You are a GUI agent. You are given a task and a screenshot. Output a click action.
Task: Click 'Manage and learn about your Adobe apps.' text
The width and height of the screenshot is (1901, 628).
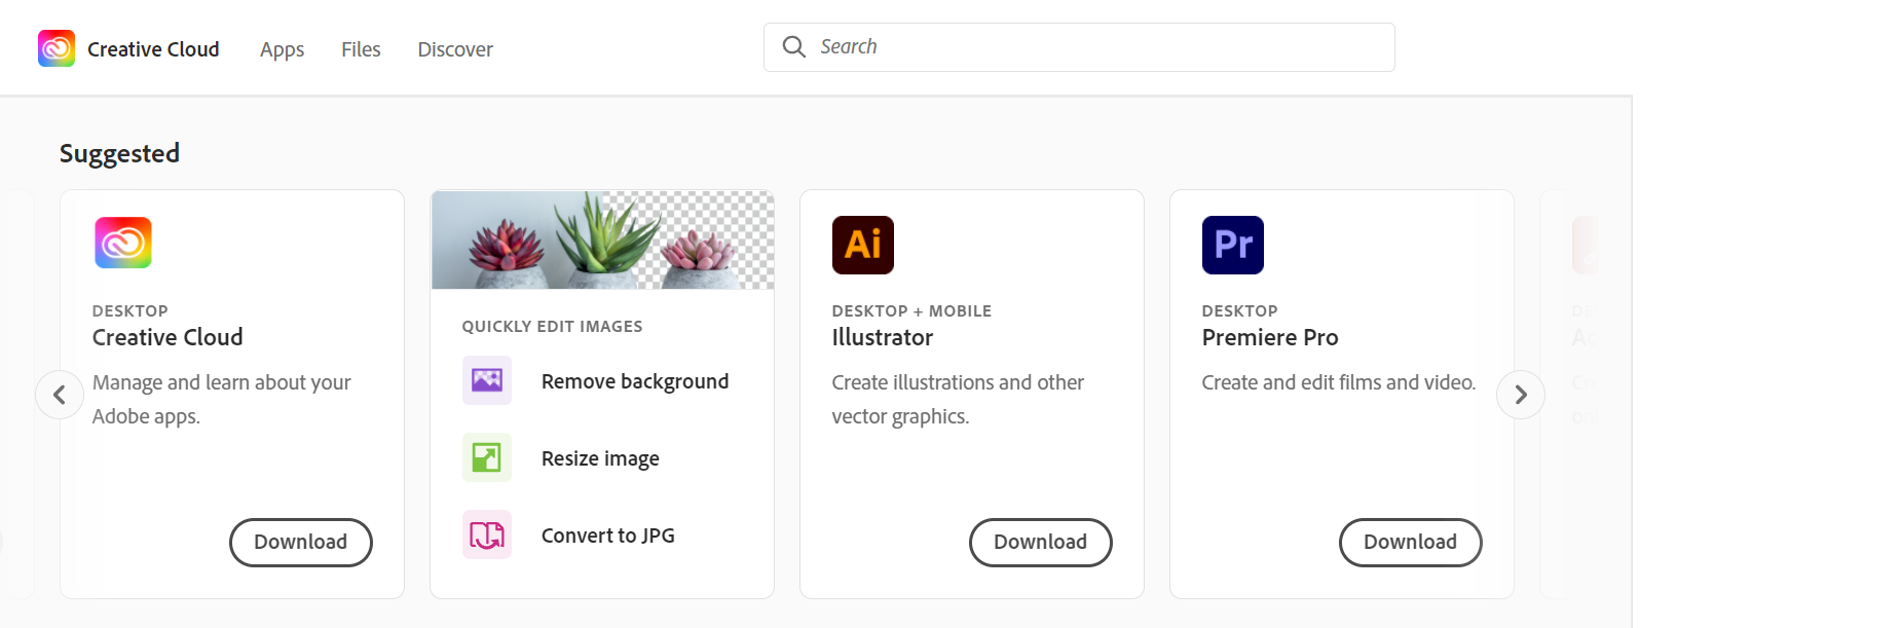[222, 399]
